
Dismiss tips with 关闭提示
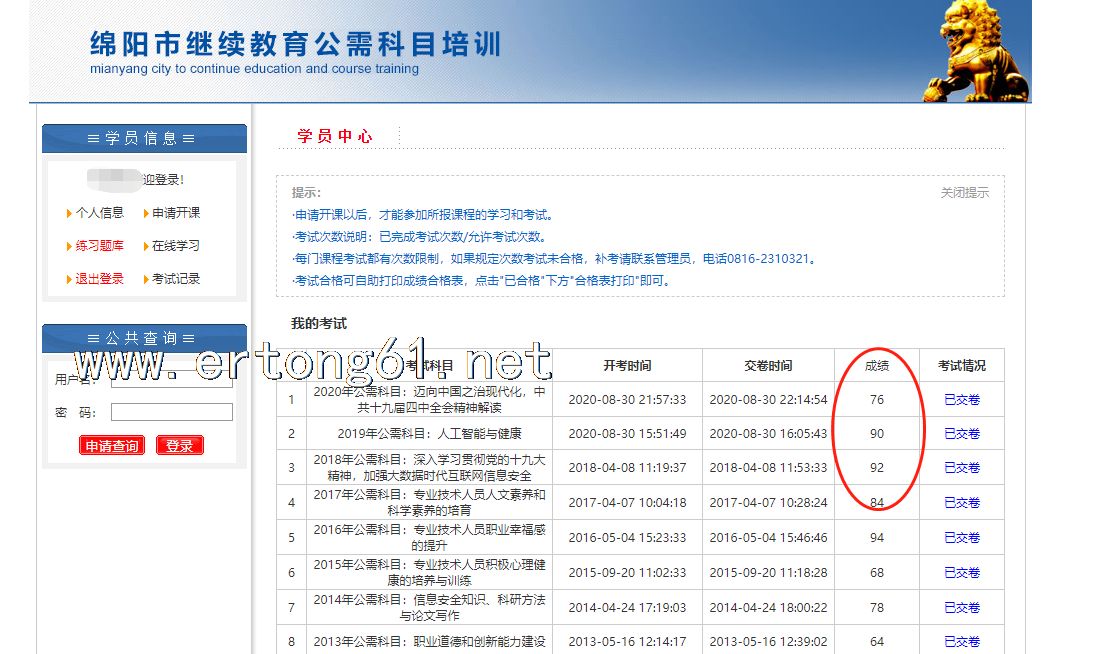[964, 193]
